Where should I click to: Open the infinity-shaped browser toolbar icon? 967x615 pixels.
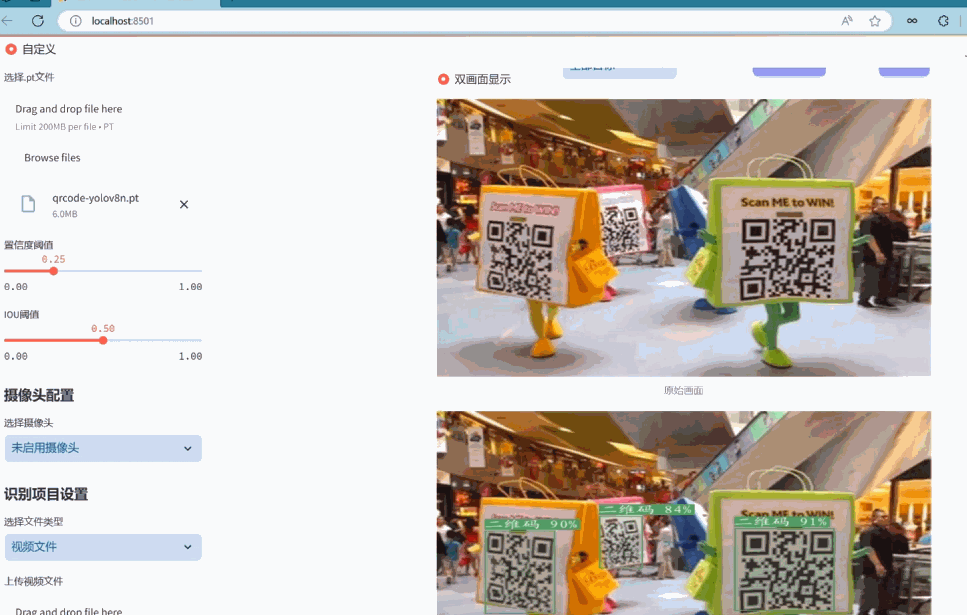click(x=911, y=21)
